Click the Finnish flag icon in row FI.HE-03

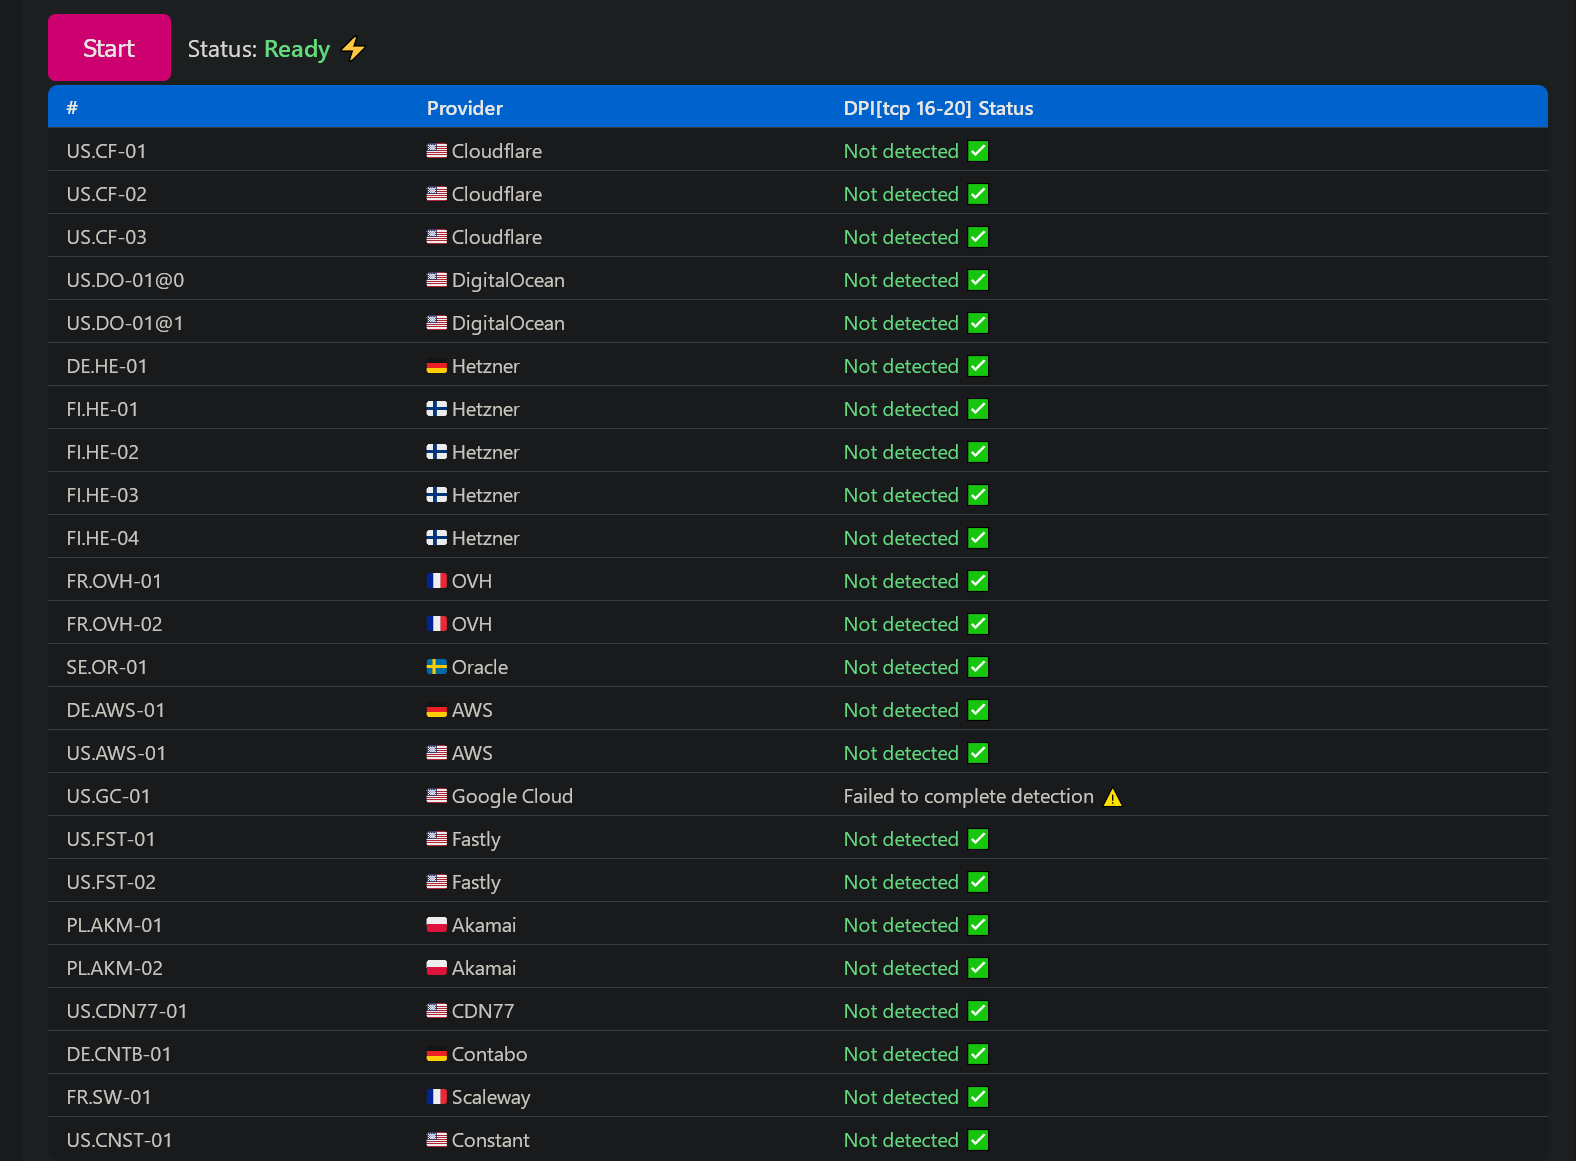click(437, 495)
